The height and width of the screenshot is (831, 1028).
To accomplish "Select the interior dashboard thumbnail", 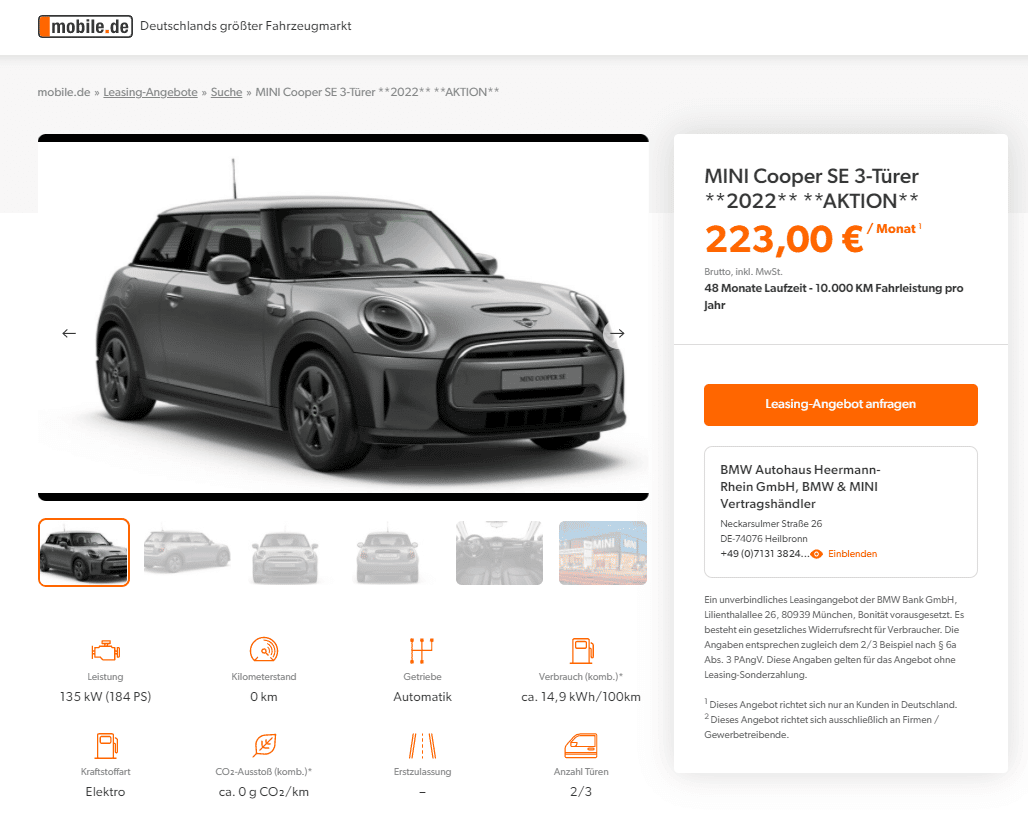I will pyautogui.click(x=499, y=552).
